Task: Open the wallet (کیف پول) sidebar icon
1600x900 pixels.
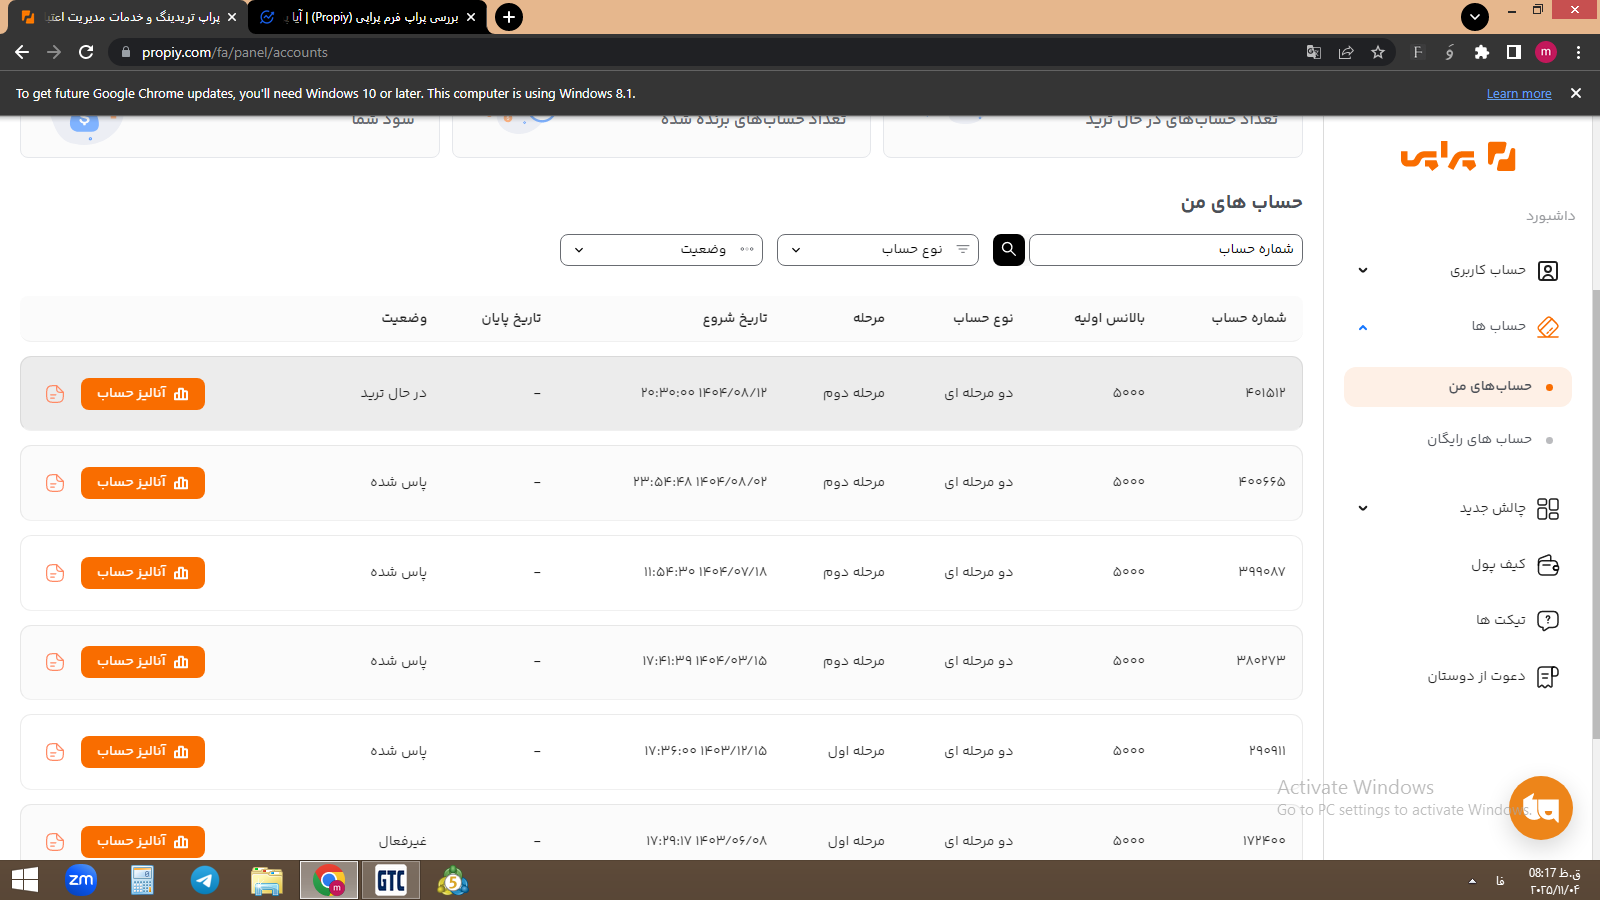Action: click(x=1547, y=565)
